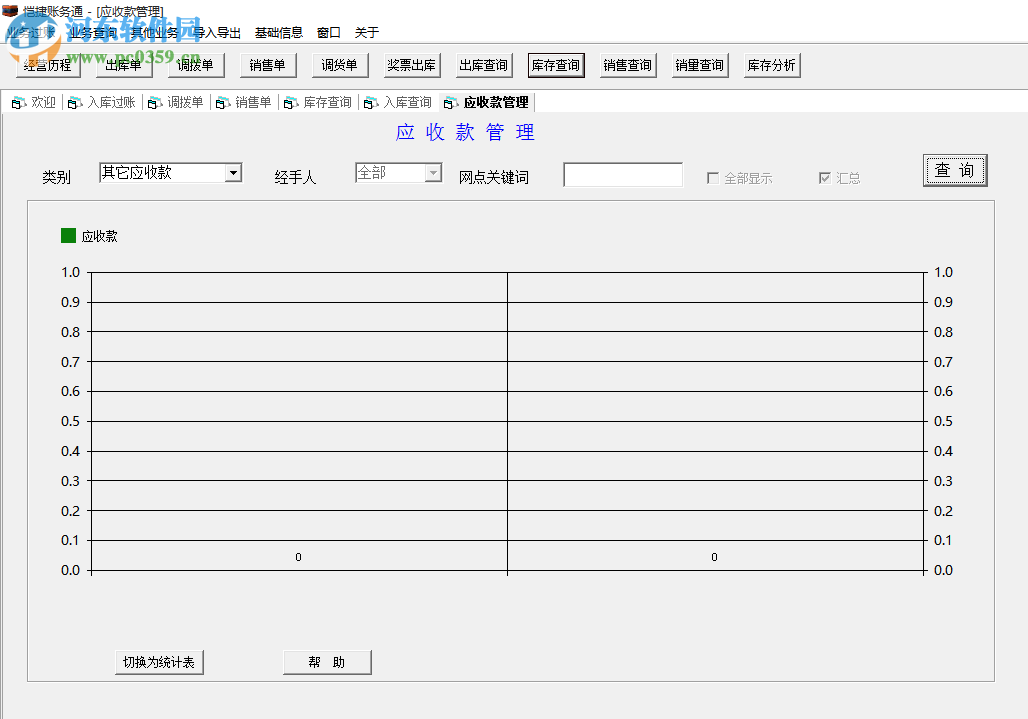This screenshot has width=1028, height=719.
Task: Click the left chart bar value 0
Action: pos(298,557)
